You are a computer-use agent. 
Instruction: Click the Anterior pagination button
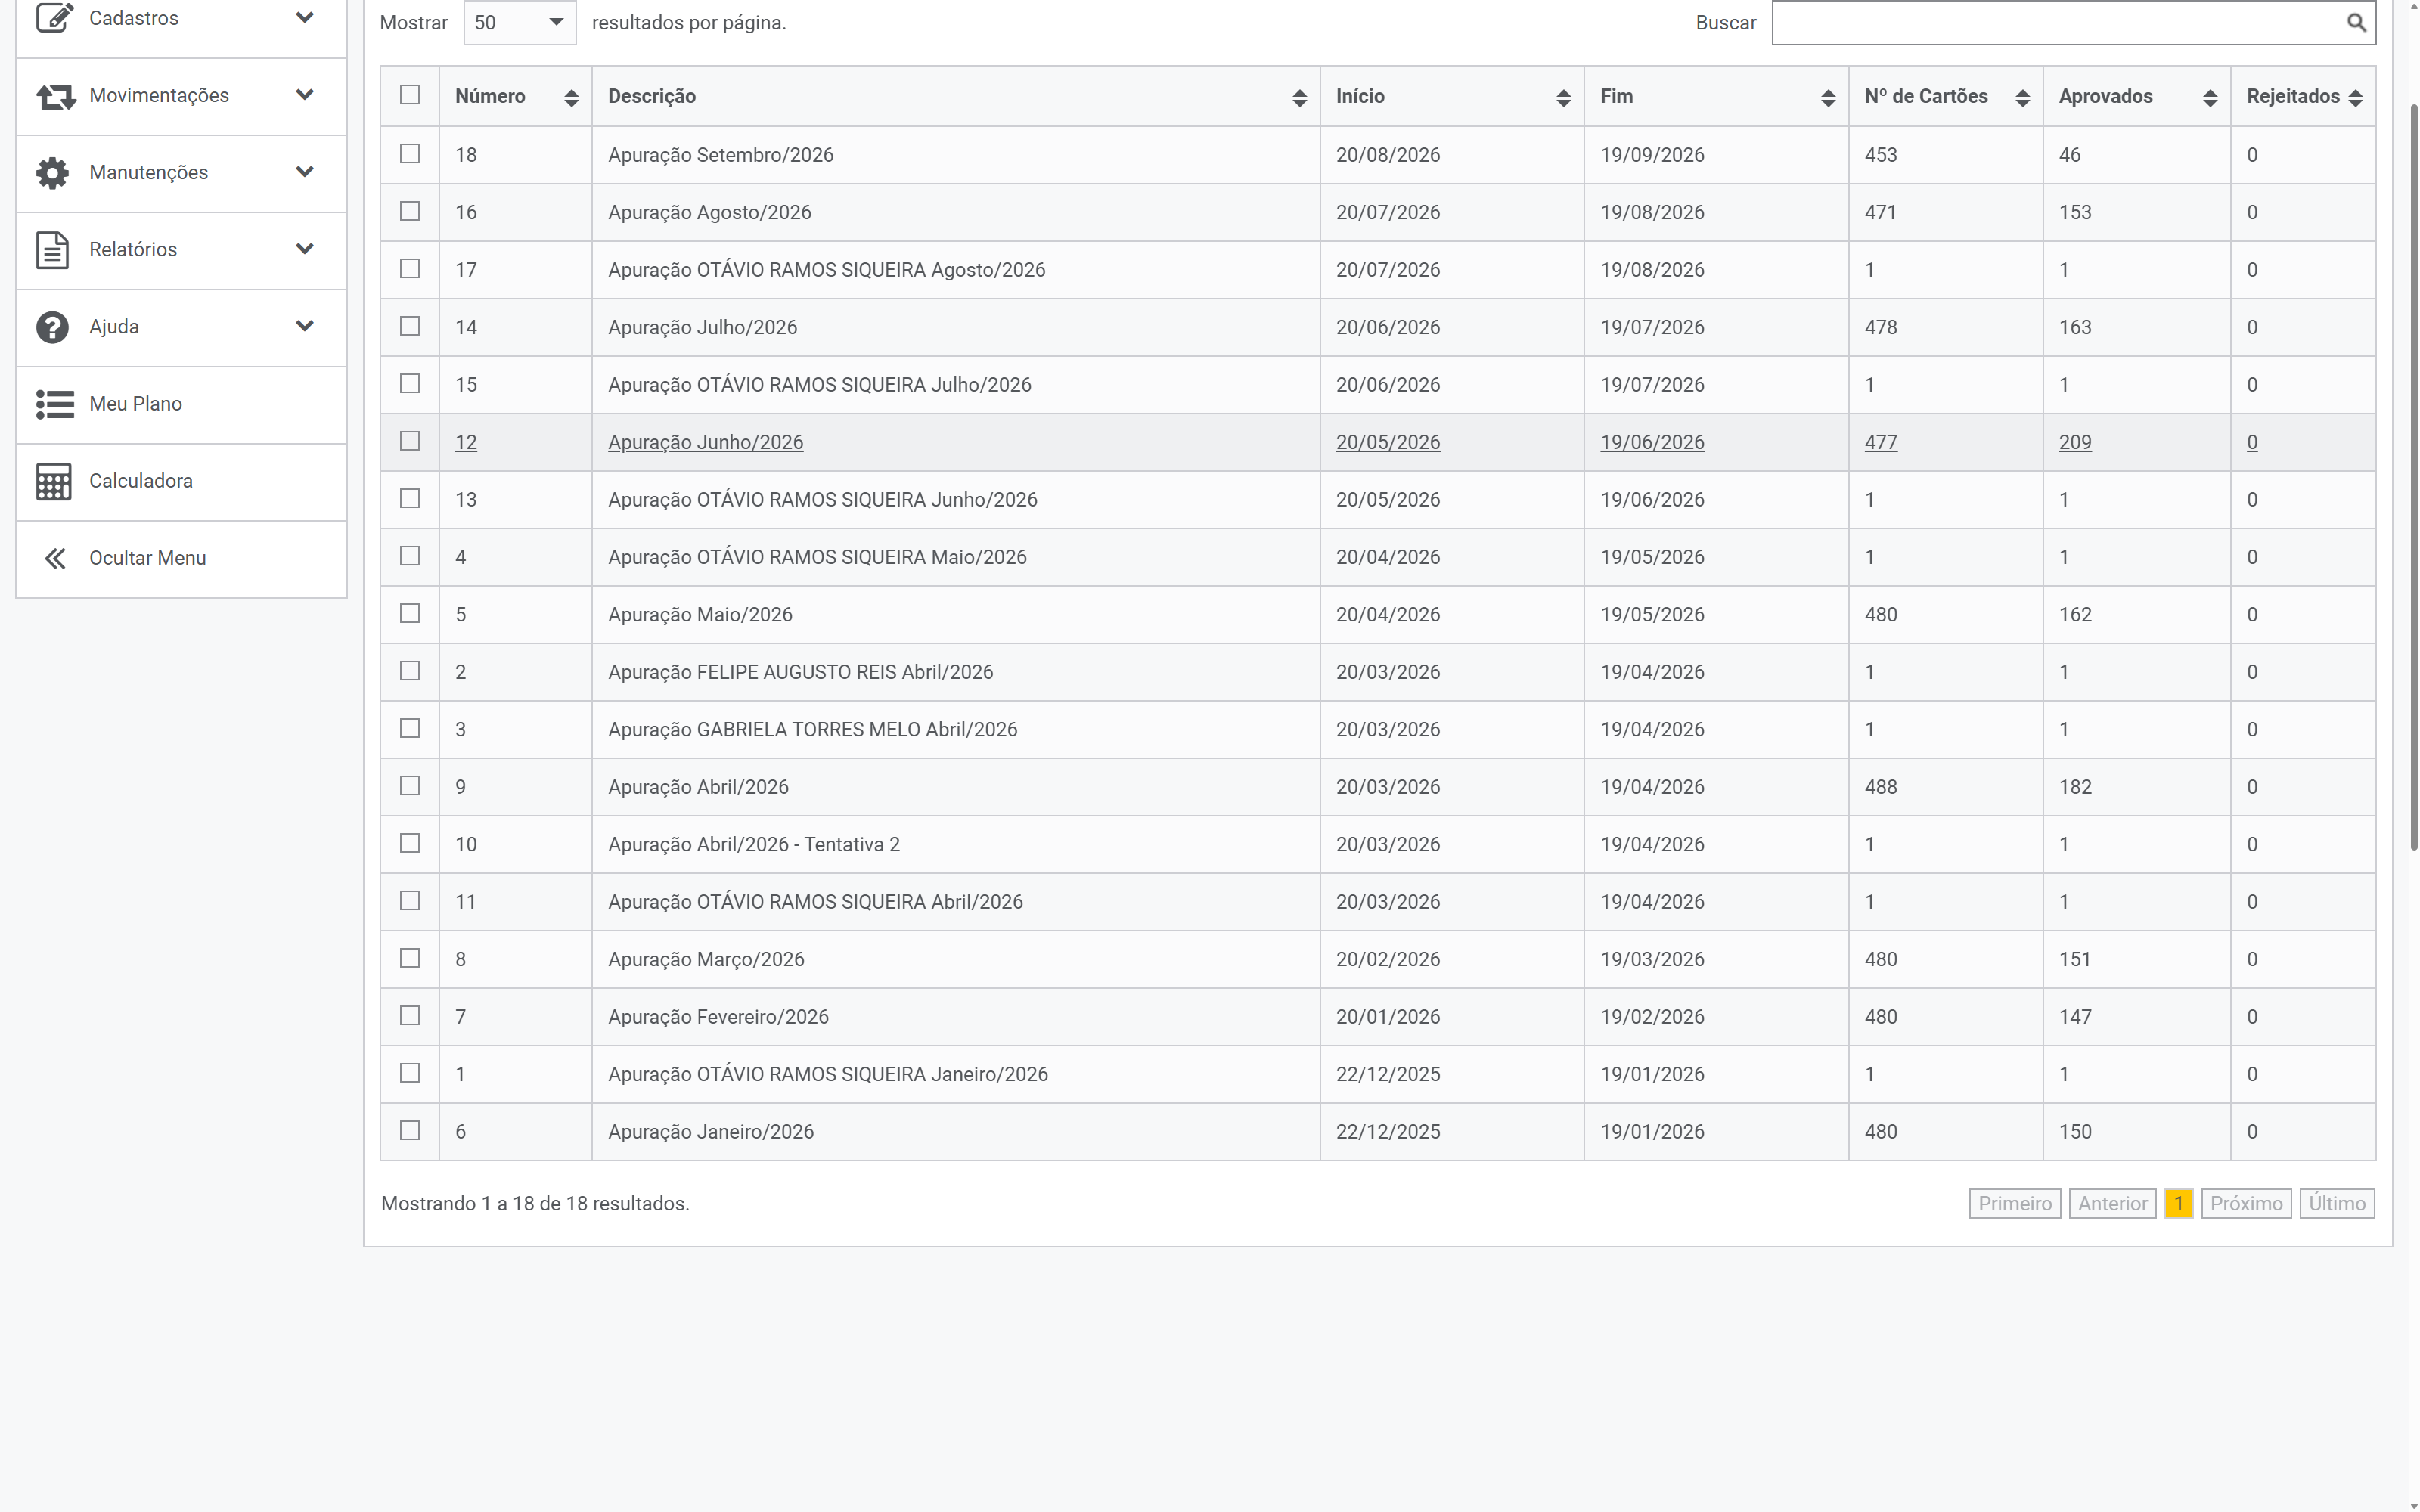tap(2113, 1203)
